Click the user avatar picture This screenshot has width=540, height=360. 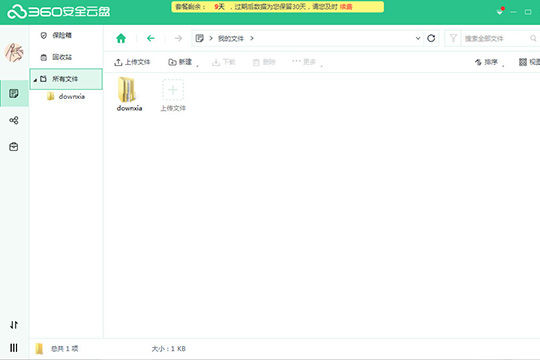(14, 53)
